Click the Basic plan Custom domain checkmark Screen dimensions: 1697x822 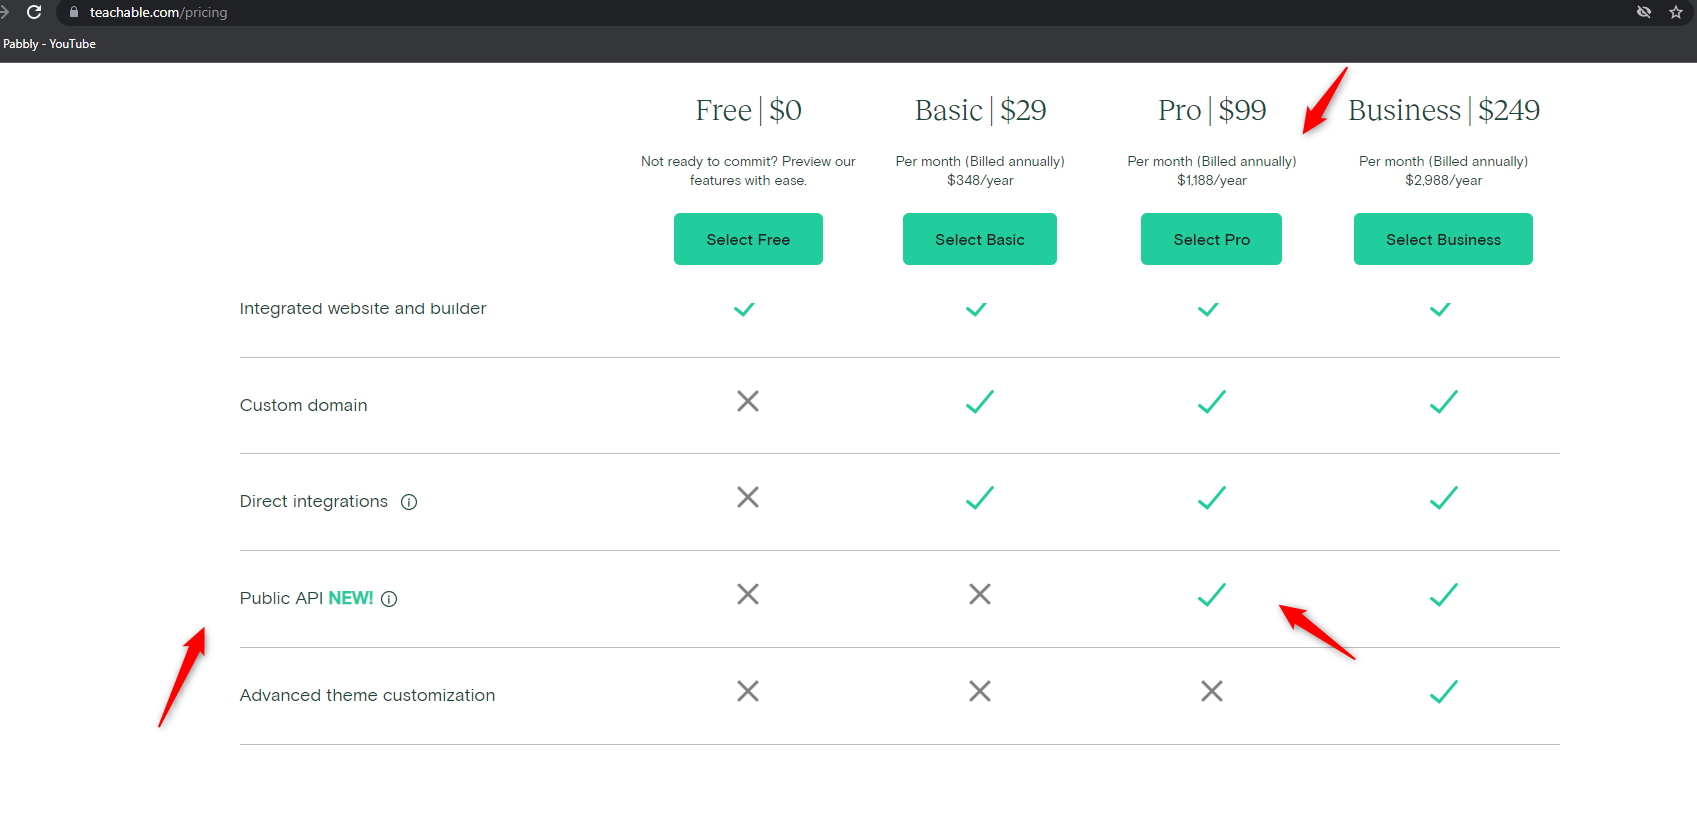click(x=980, y=402)
